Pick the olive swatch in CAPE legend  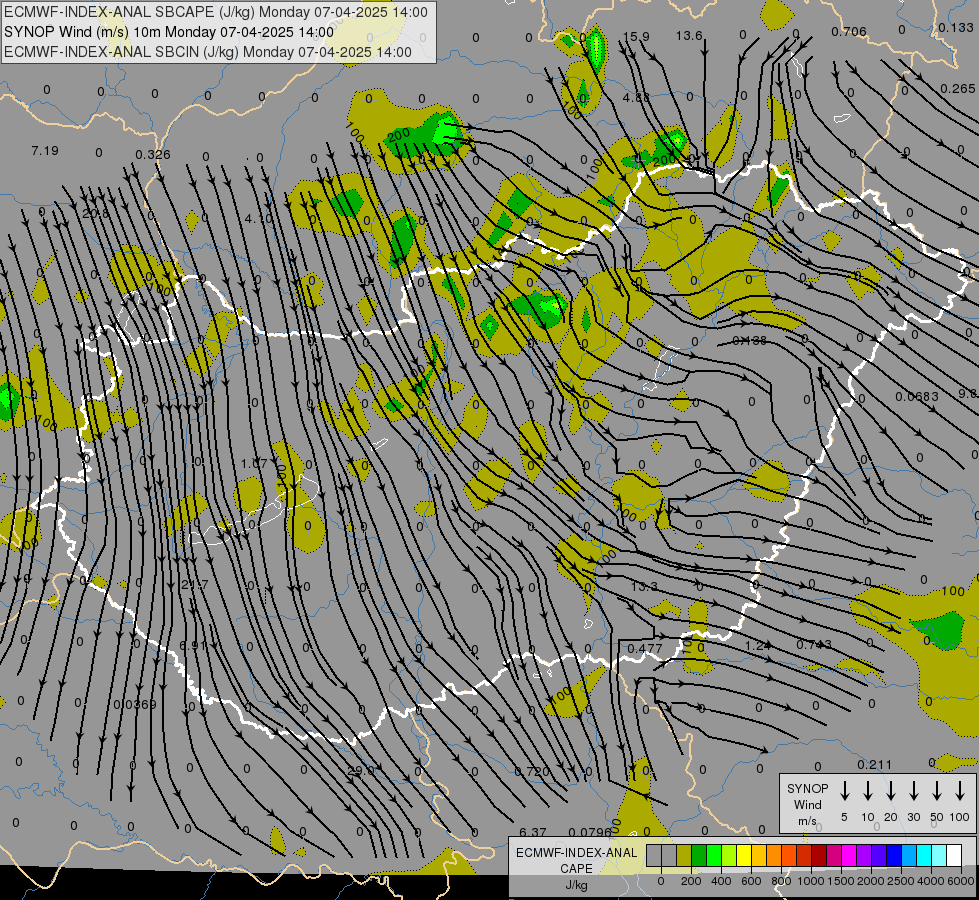(x=684, y=856)
